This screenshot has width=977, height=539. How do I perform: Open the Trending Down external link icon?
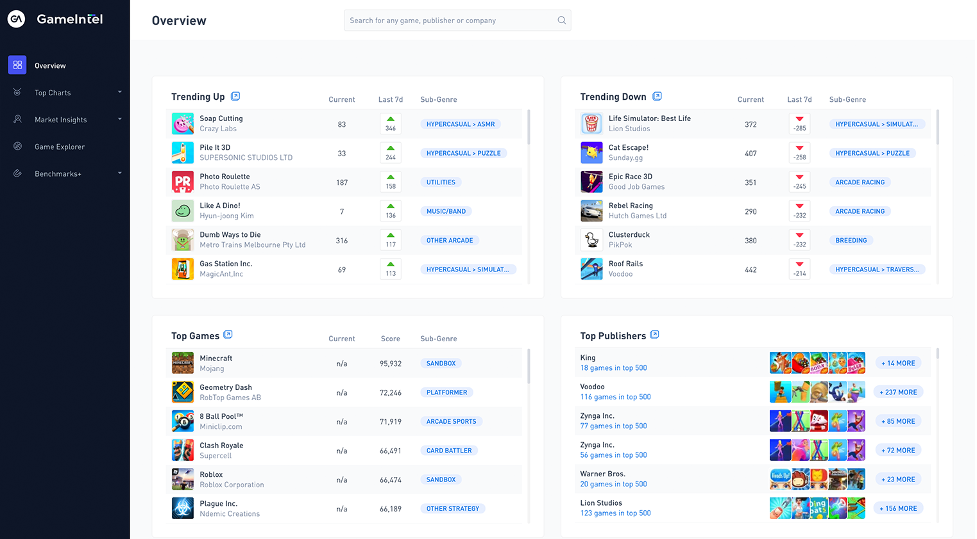tap(657, 97)
